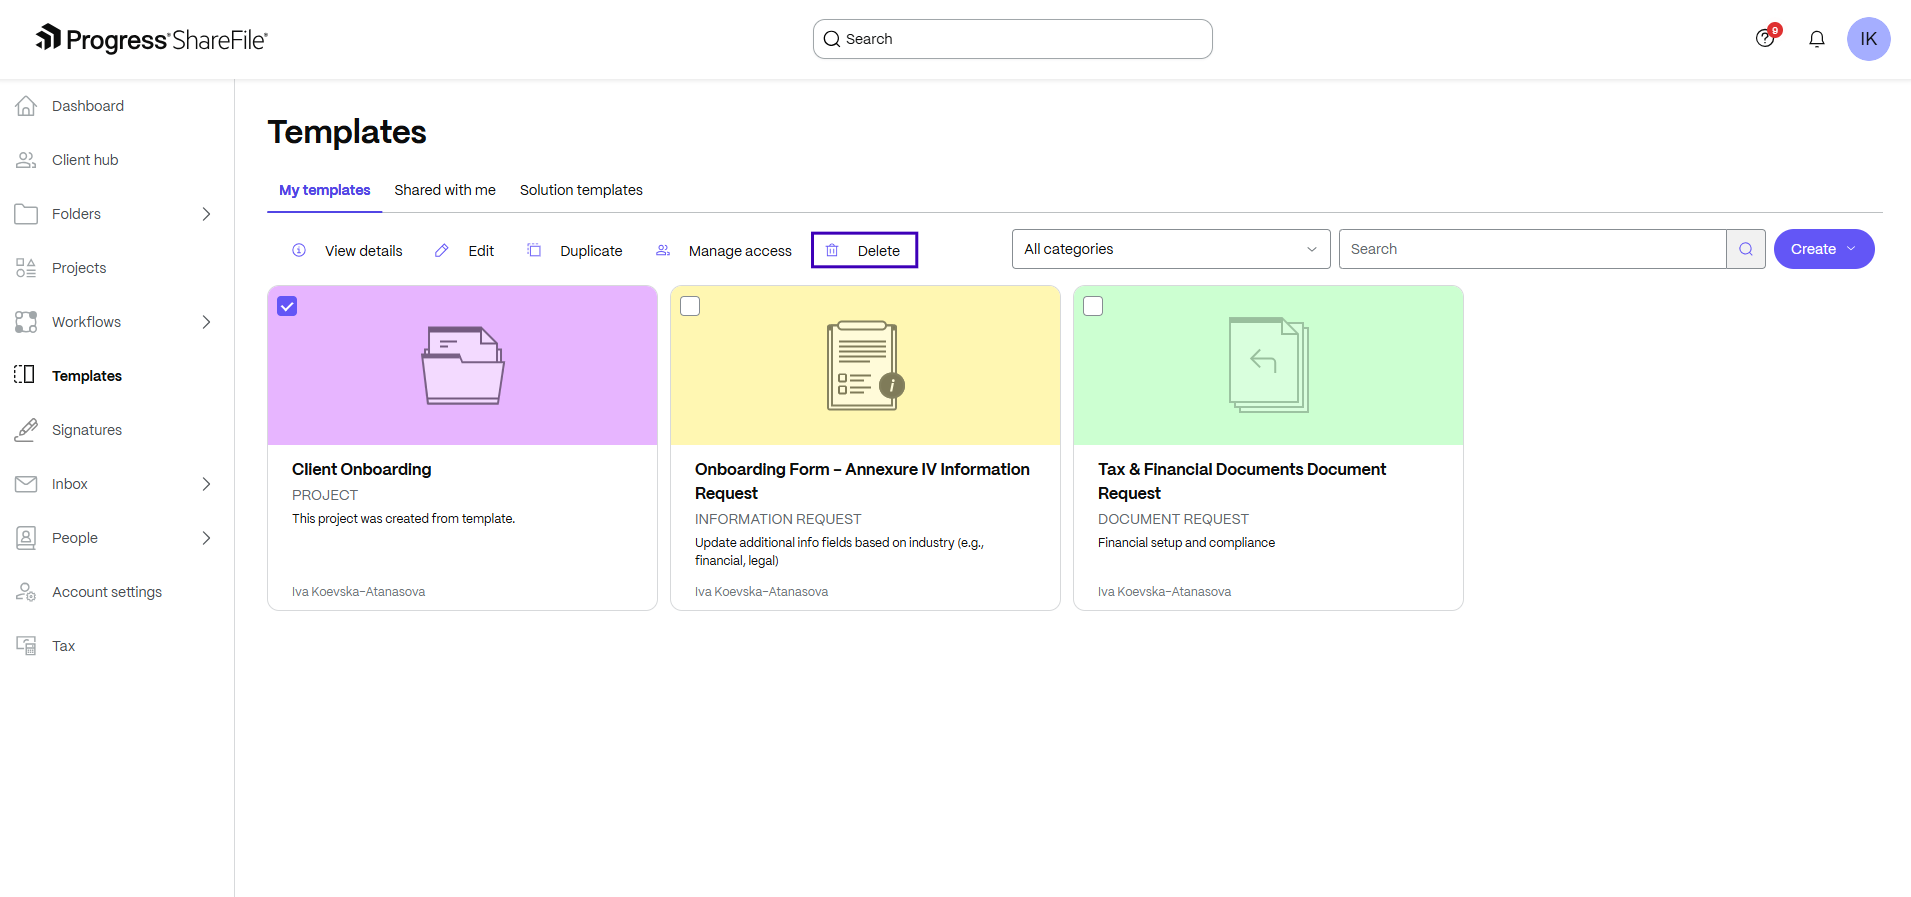This screenshot has height=897, width=1911.
Task: Click the Manage access label
Action: coord(740,251)
